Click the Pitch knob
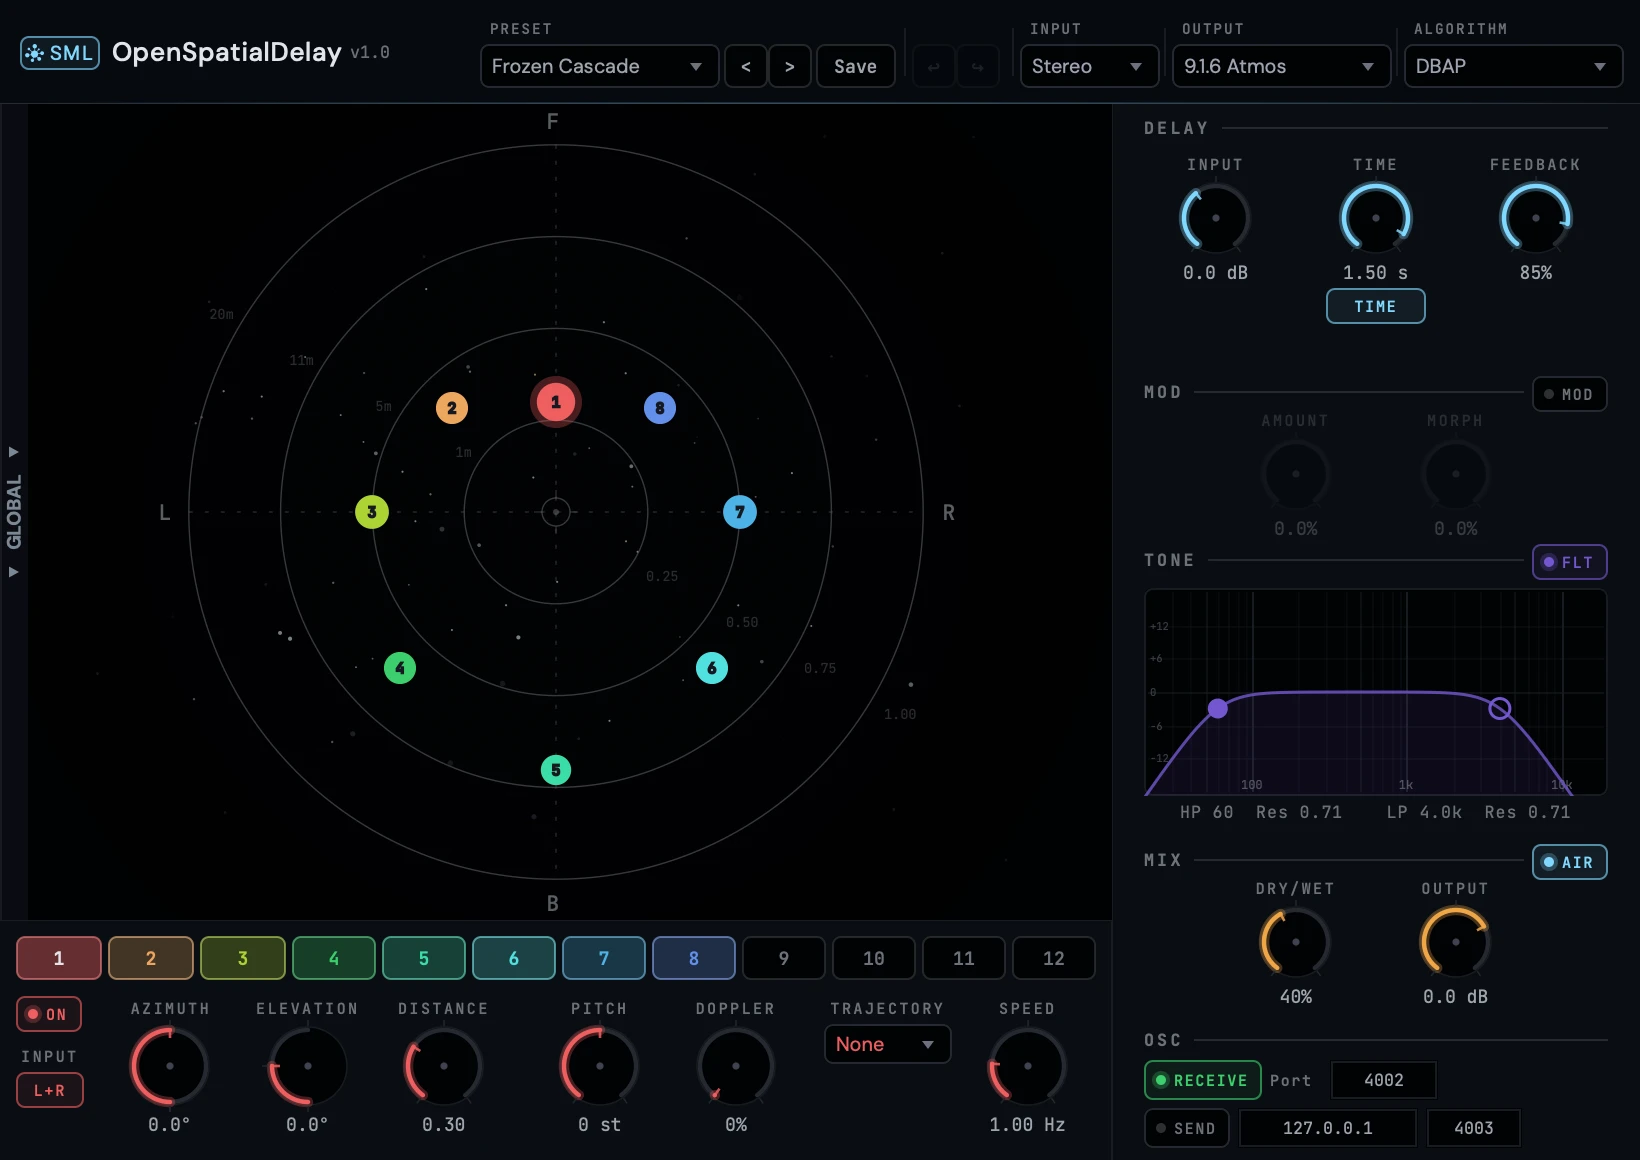 coord(600,1066)
